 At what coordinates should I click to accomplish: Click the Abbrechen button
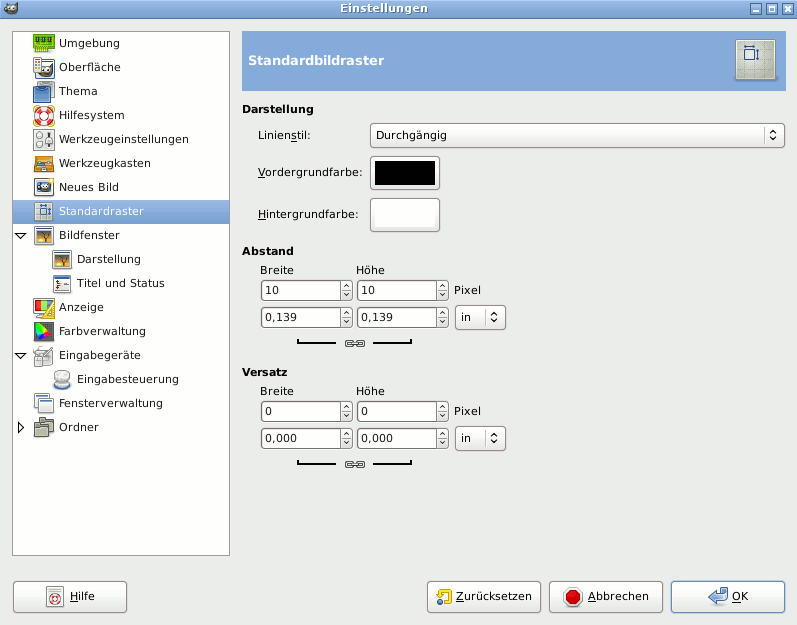tap(605, 597)
